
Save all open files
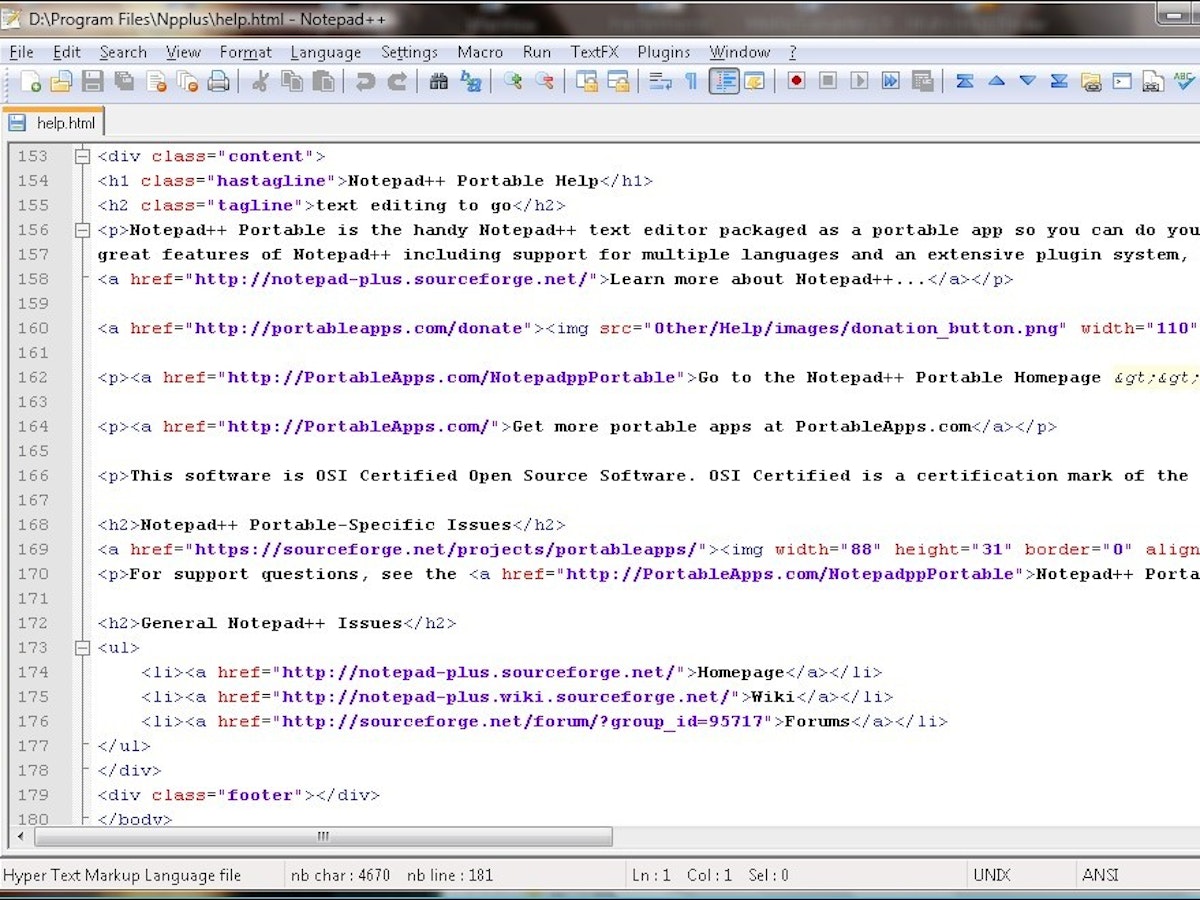point(126,82)
